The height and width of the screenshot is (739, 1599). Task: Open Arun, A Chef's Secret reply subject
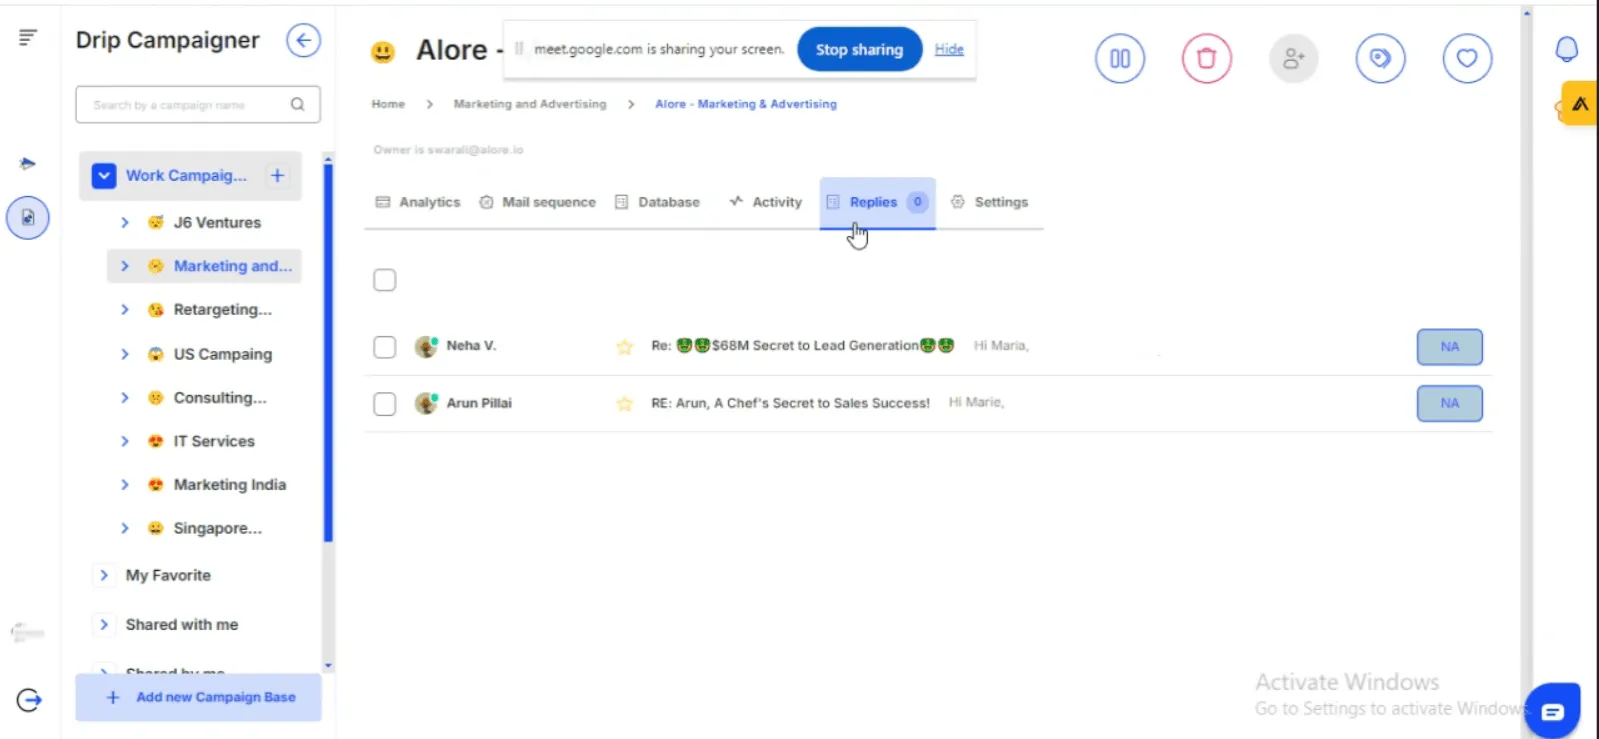click(x=790, y=403)
